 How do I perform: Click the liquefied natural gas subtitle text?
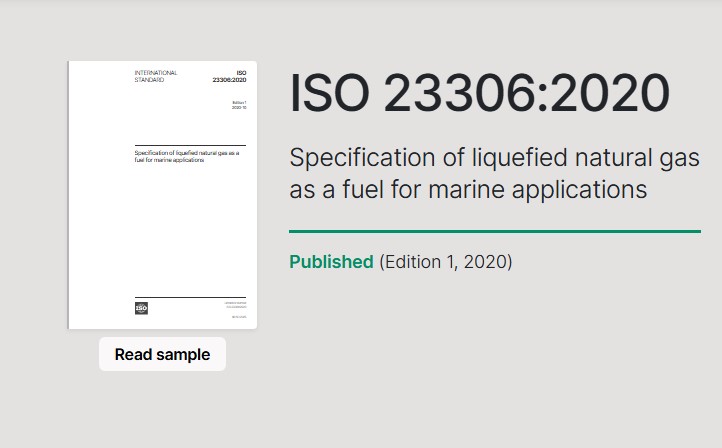(x=495, y=173)
